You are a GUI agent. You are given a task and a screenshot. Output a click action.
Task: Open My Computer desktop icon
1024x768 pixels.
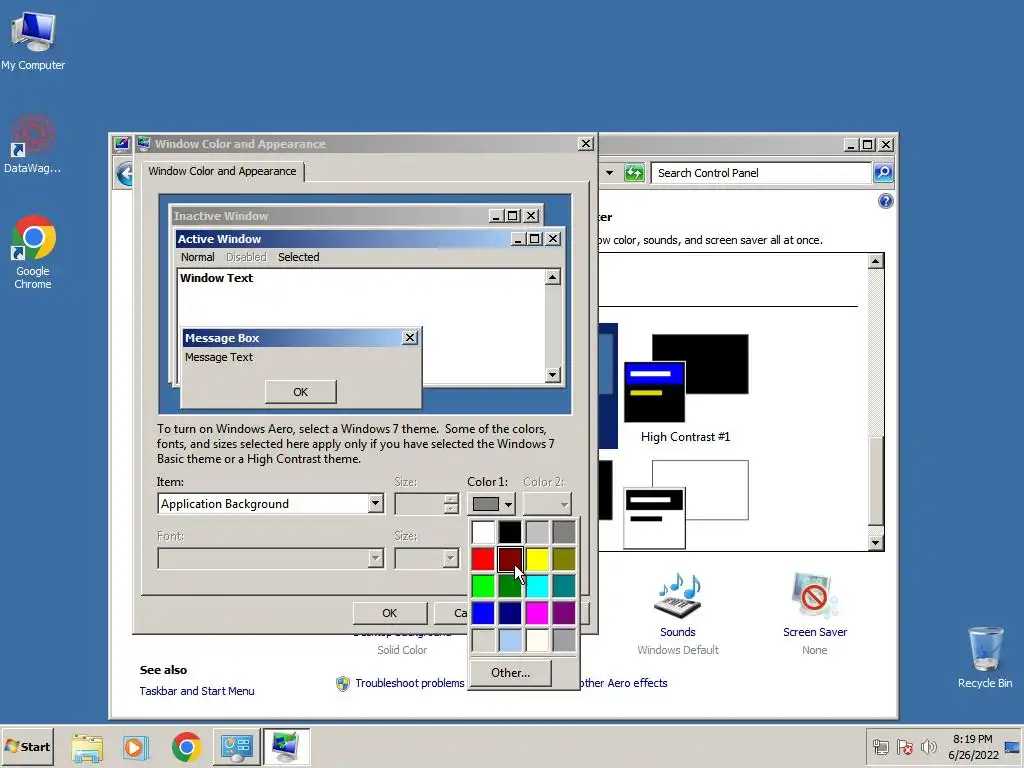pyautogui.click(x=33, y=40)
